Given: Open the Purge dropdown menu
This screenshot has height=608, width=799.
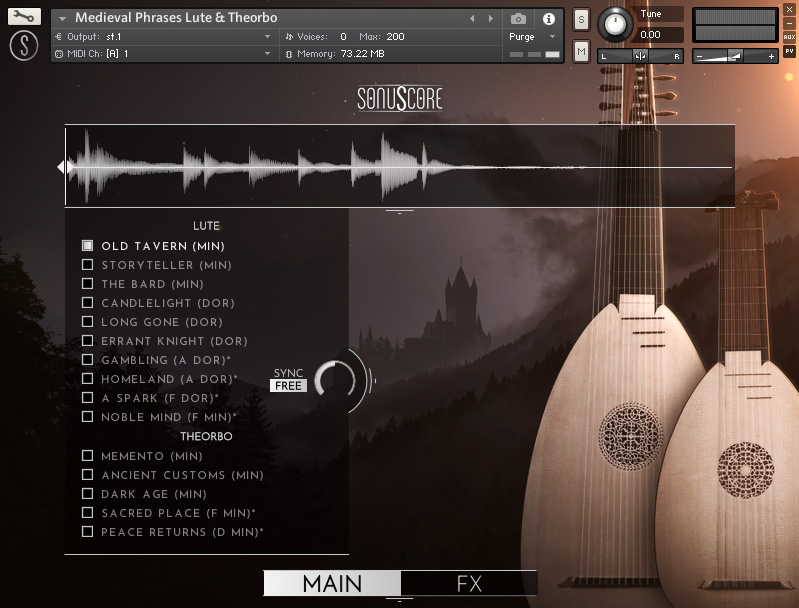Looking at the screenshot, I should [x=532, y=37].
